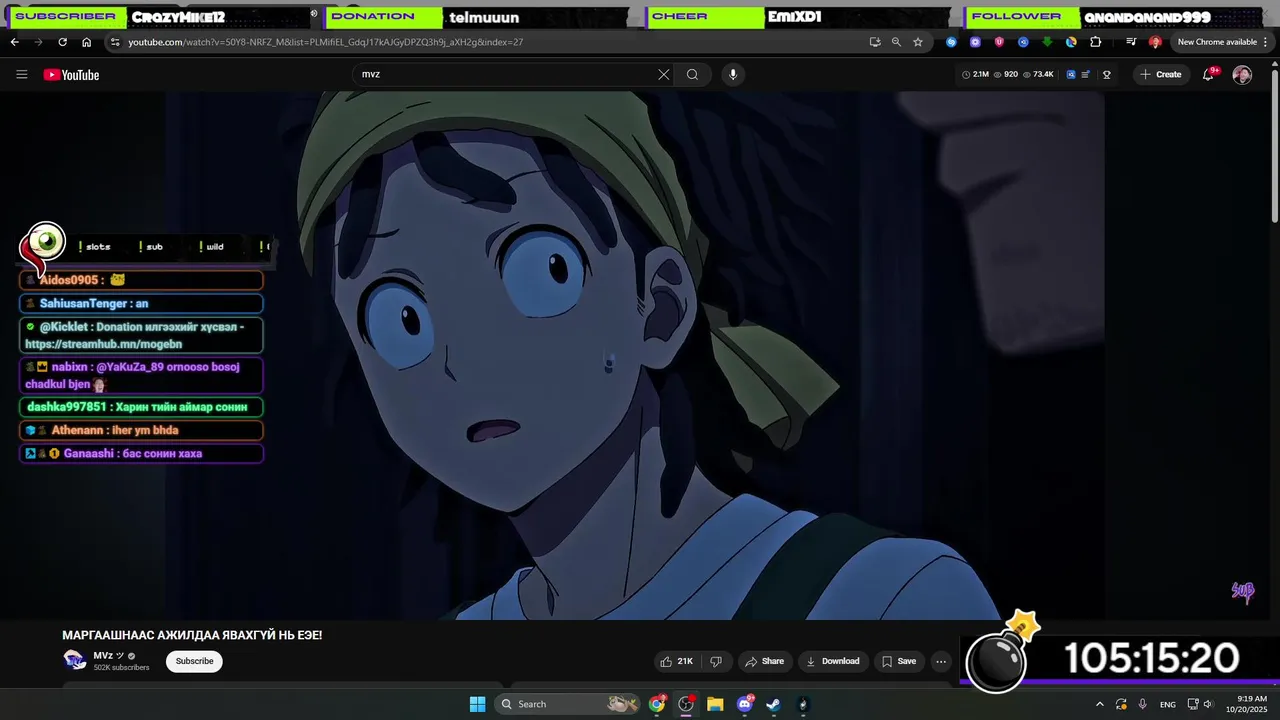Subscribe to the MVz channel
Image resolution: width=1280 pixels, height=720 pixels.
coord(194,661)
